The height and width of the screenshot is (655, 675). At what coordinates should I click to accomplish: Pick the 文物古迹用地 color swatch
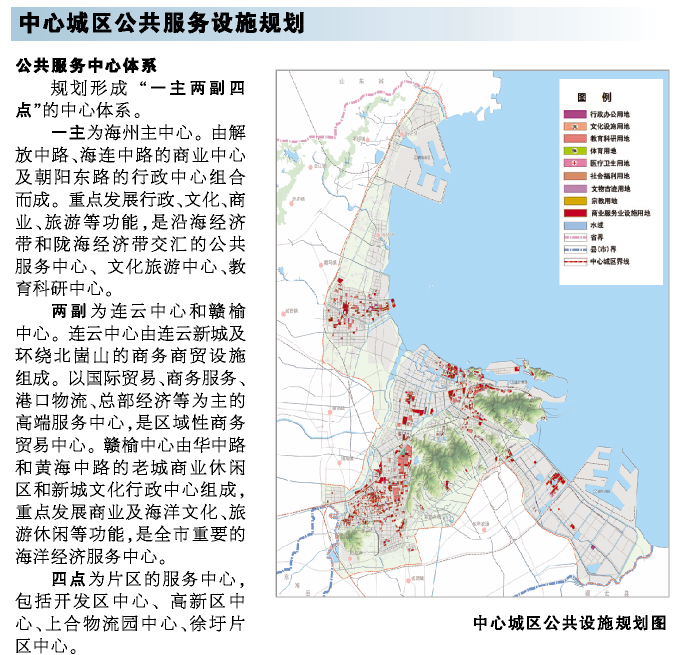click(x=576, y=188)
